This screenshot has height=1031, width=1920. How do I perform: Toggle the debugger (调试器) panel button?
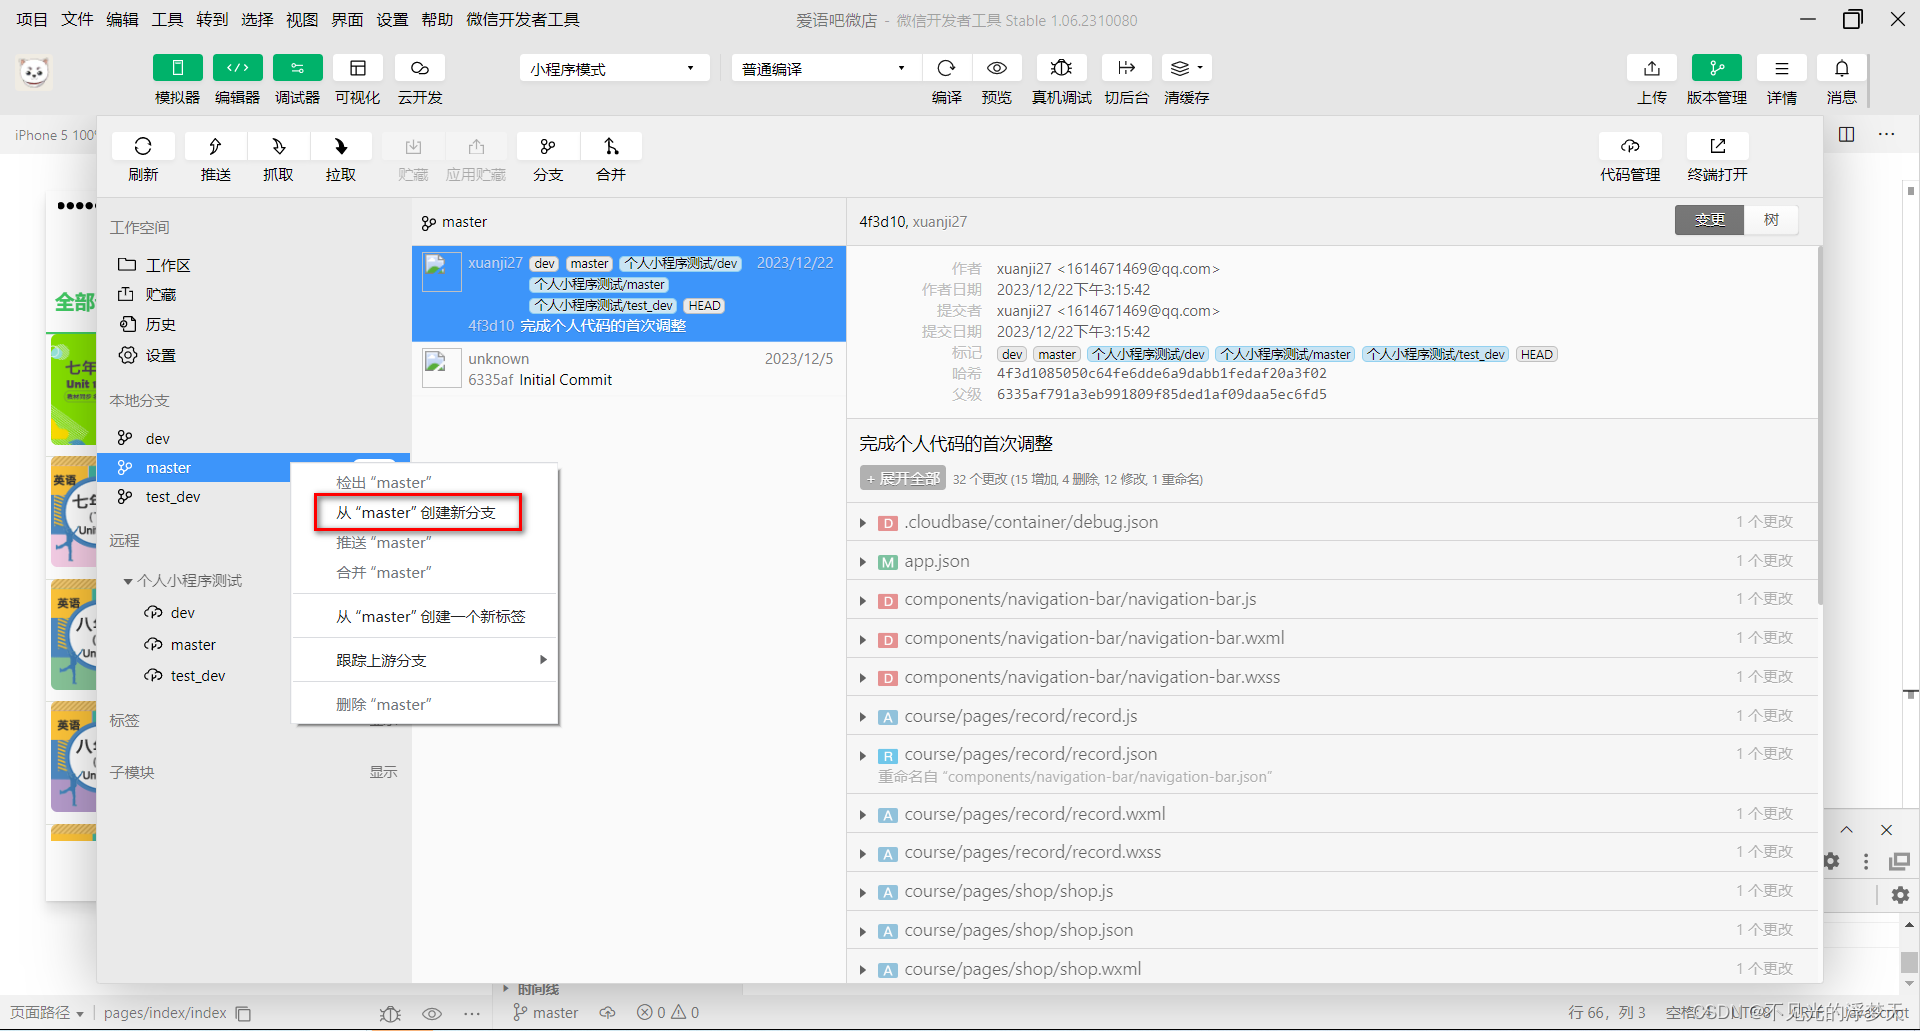point(297,68)
